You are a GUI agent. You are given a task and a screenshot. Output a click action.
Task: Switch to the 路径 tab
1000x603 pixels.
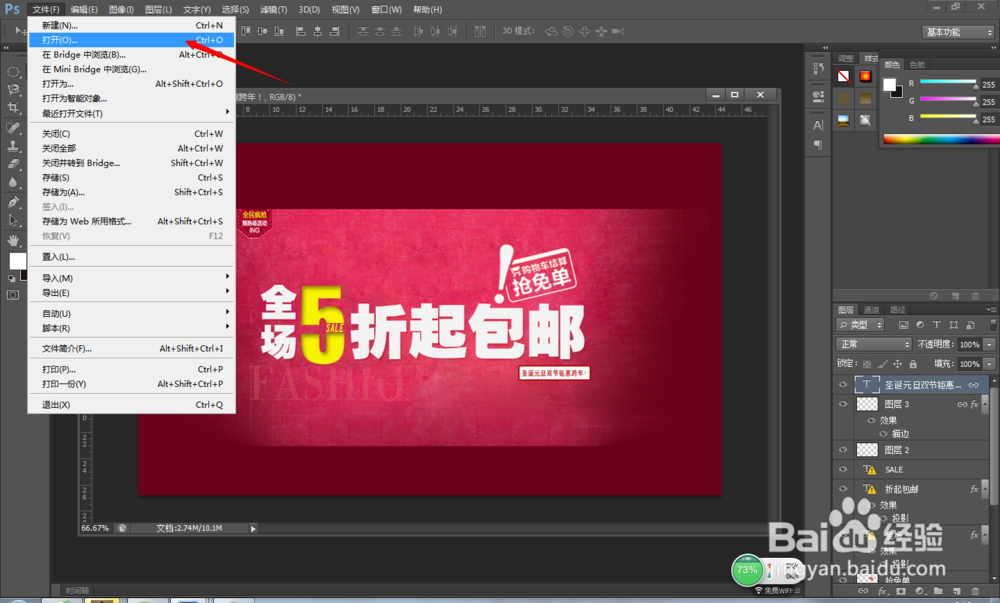[x=898, y=310]
